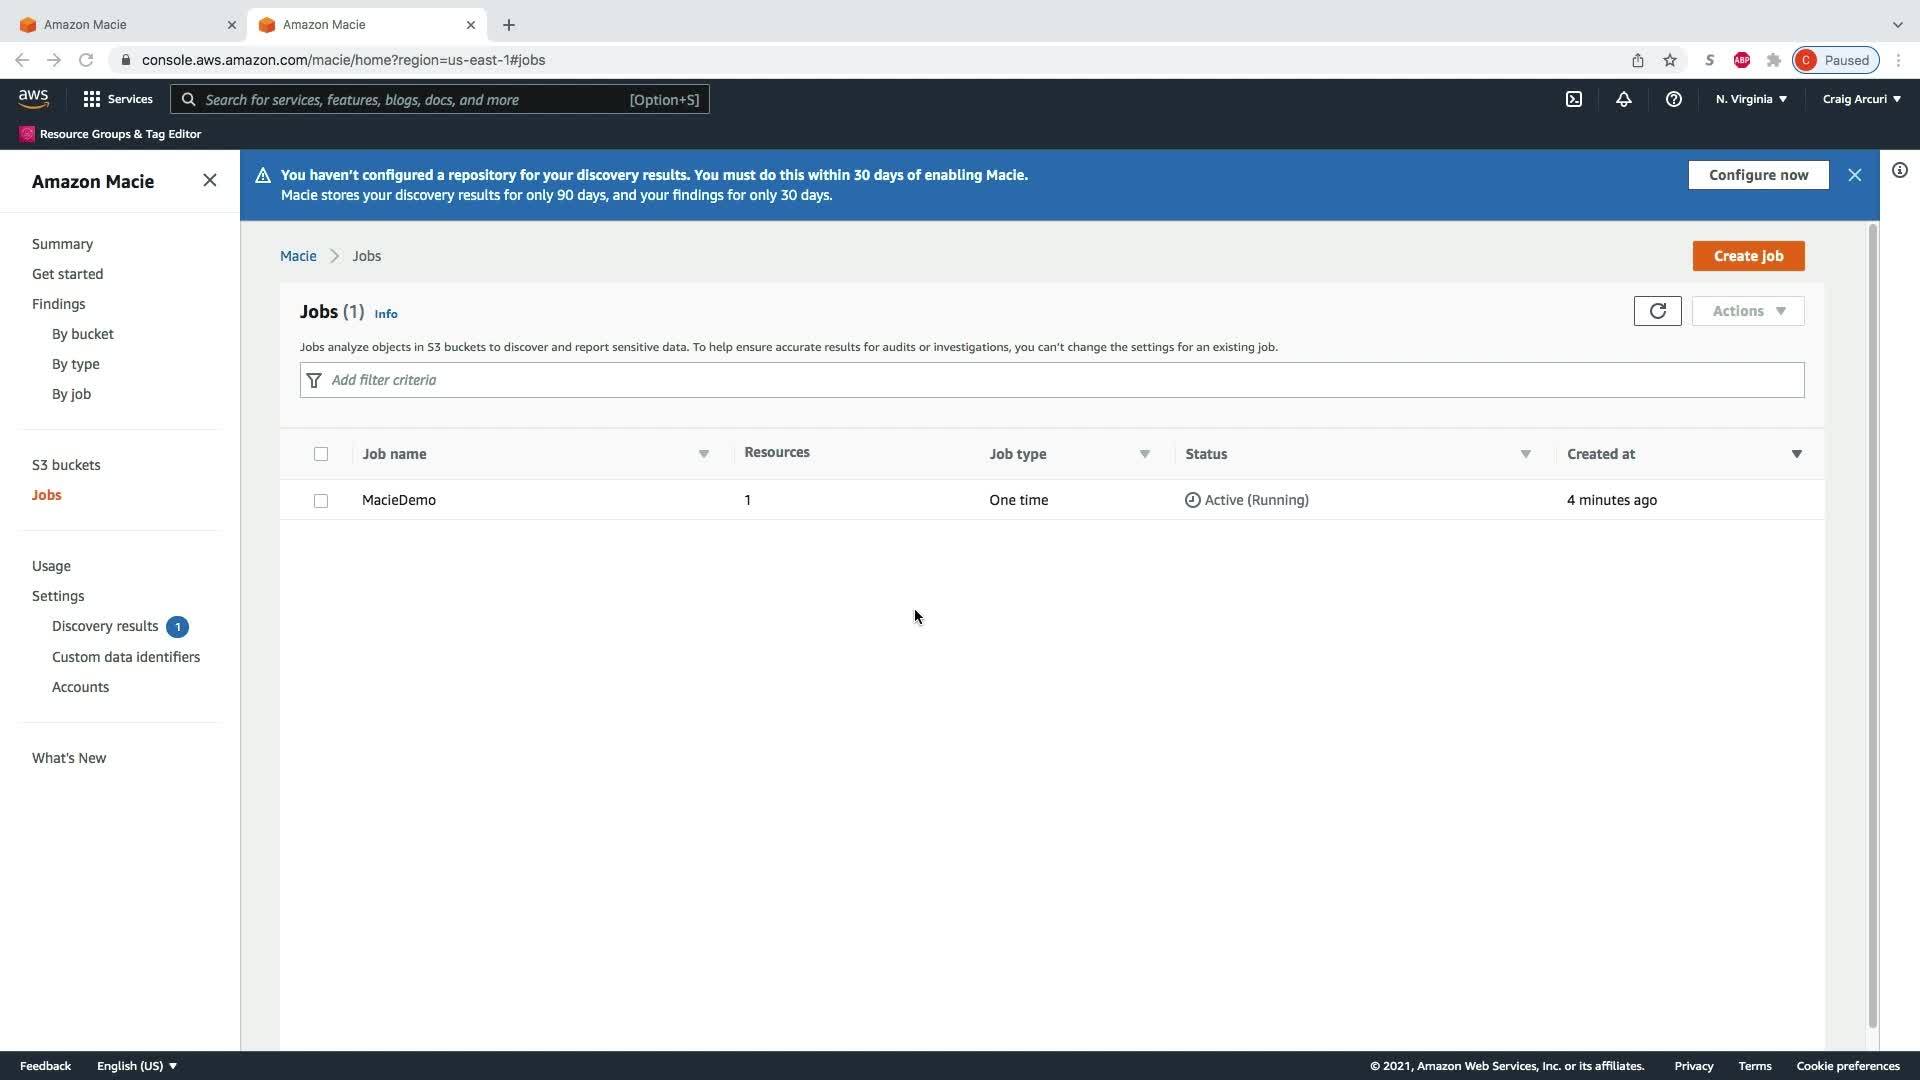1920x1080 pixels.
Task: Refresh the jobs table
Action: tap(1657, 311)
